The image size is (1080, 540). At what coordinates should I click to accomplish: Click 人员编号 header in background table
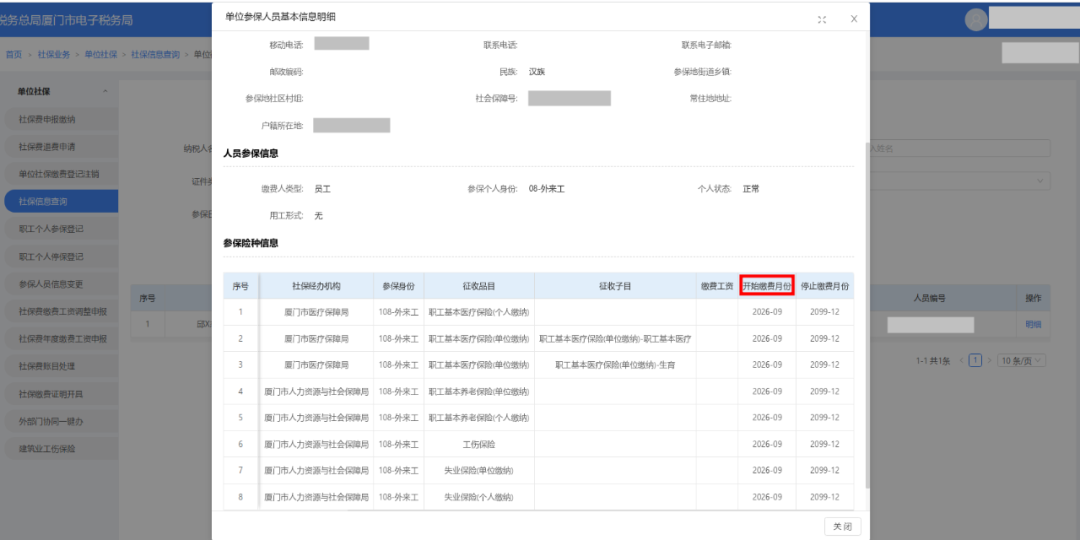coord(928,298)
